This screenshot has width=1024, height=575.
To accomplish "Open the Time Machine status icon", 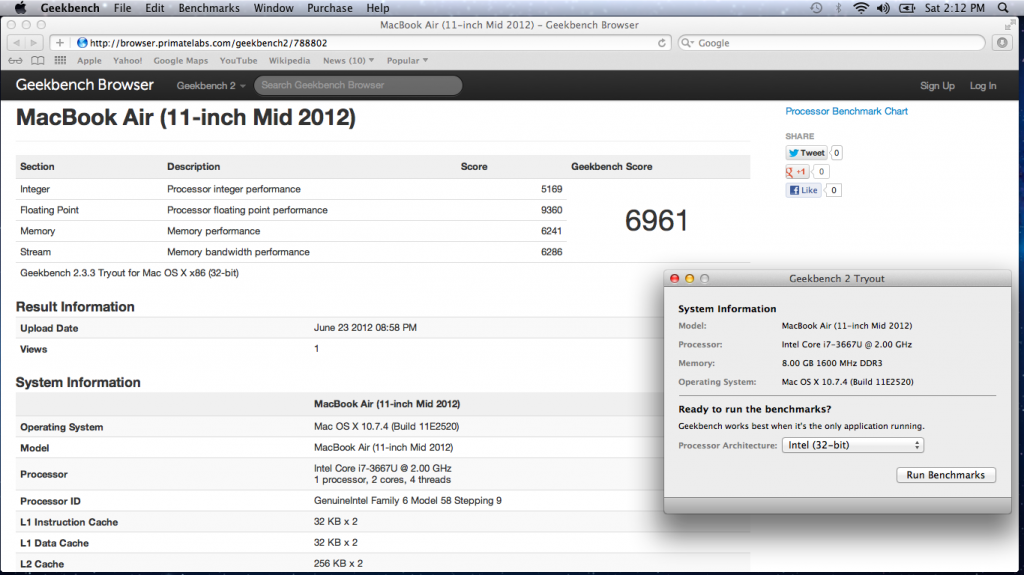I will pos(816,8).
